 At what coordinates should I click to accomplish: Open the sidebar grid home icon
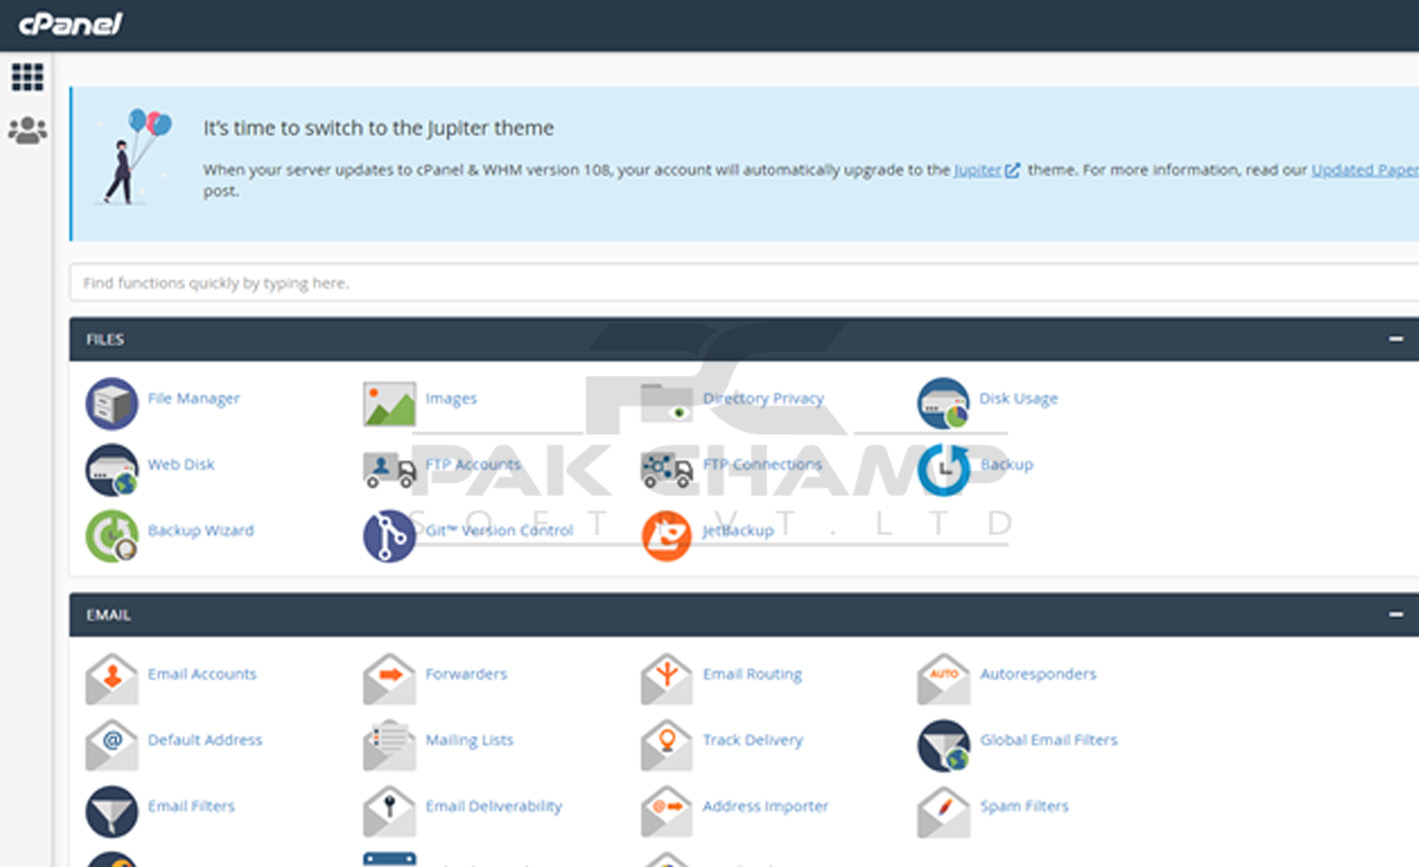pyautogui.click(x=27, y=77)
